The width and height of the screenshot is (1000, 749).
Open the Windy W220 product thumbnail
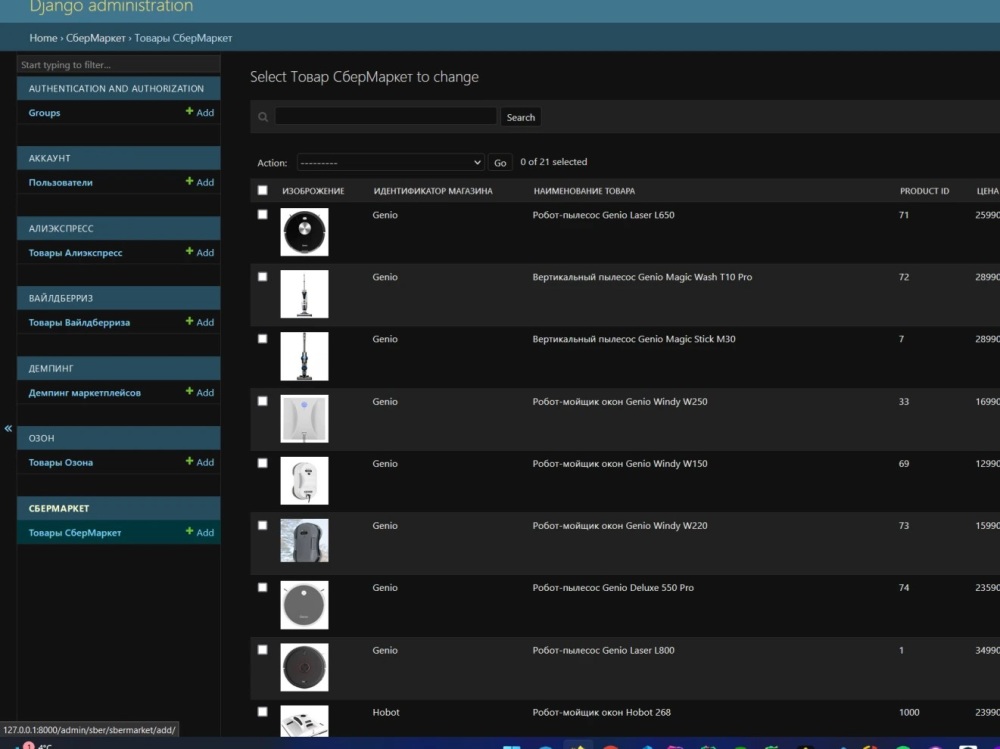pos(304,540)
